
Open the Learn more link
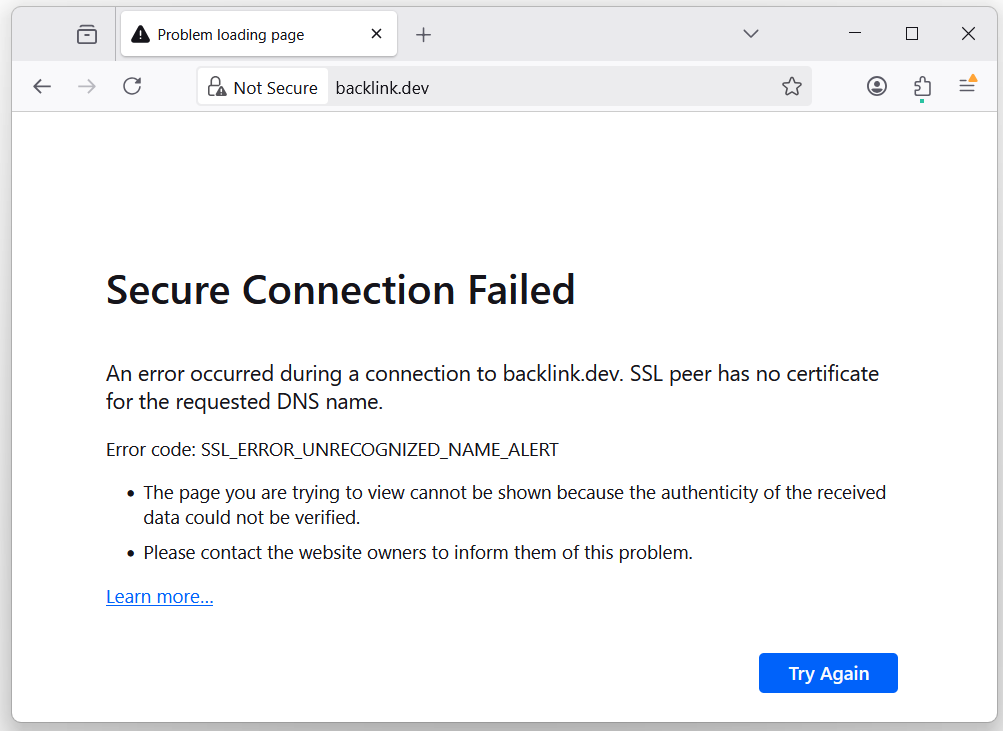click(158, 596)
